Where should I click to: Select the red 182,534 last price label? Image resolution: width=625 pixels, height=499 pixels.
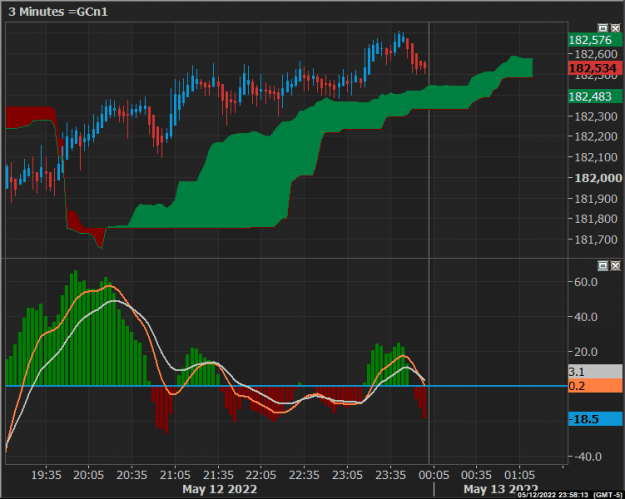pos(595,68)
